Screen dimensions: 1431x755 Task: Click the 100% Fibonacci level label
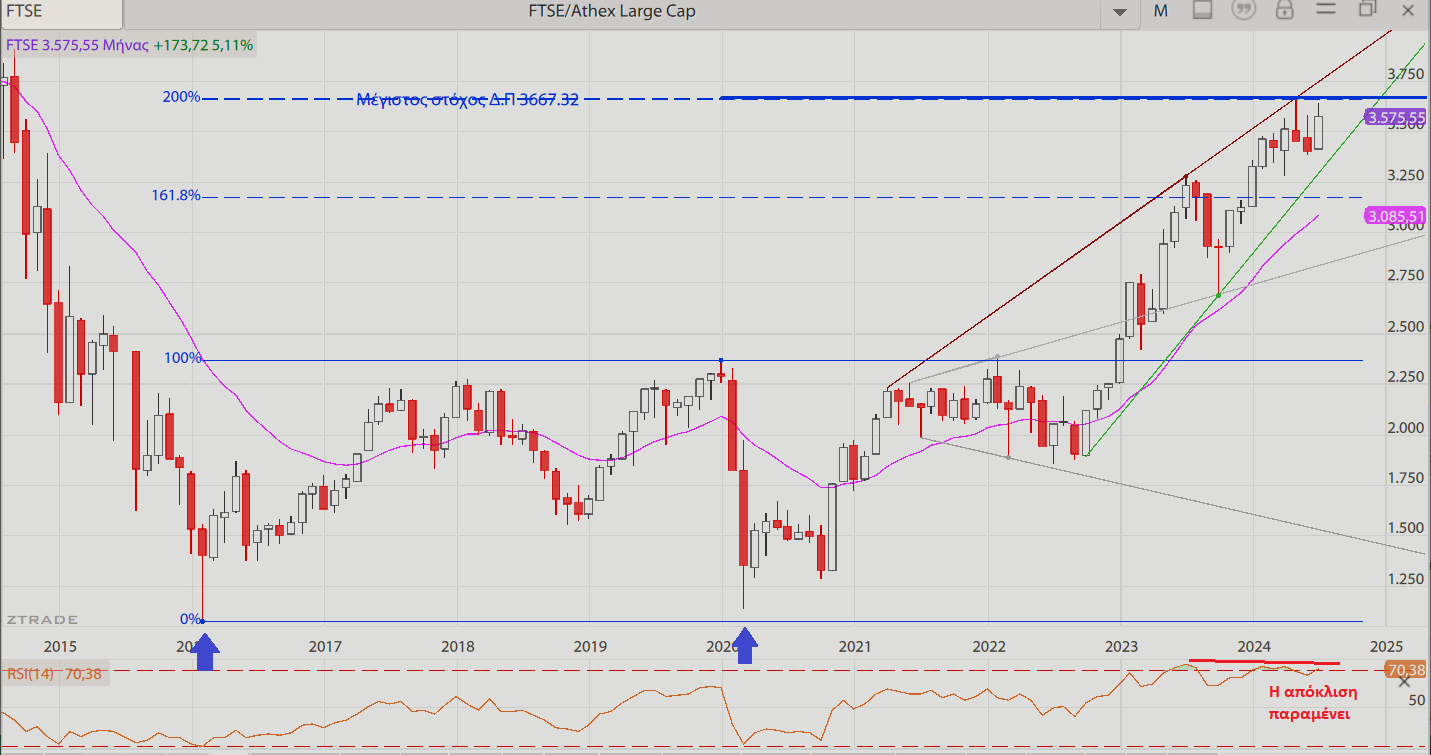coord(181,358)
